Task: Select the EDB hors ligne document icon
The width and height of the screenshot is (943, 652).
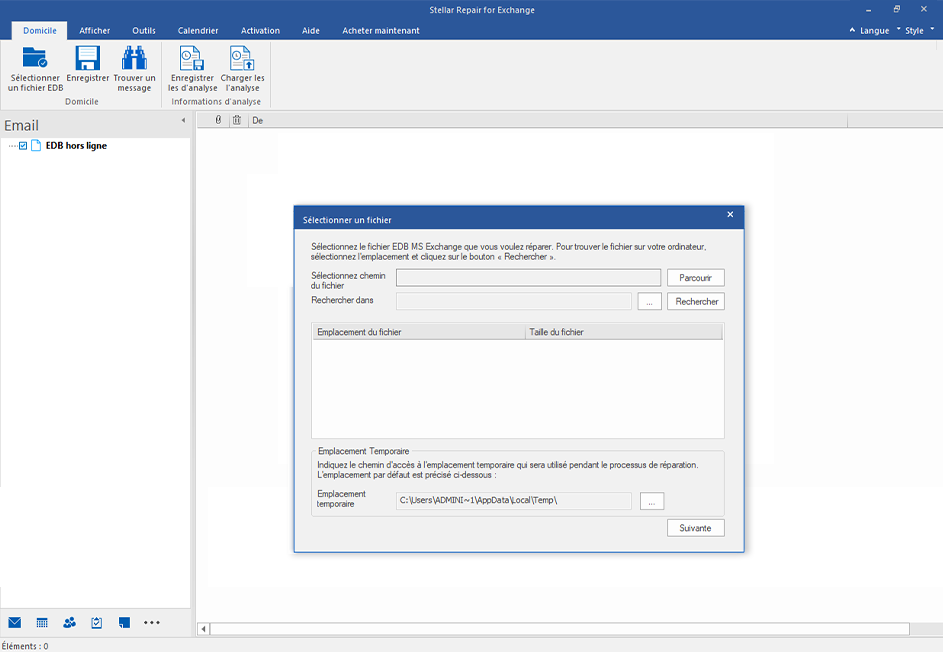Action: pyautogui.click(x=36, y=146)
